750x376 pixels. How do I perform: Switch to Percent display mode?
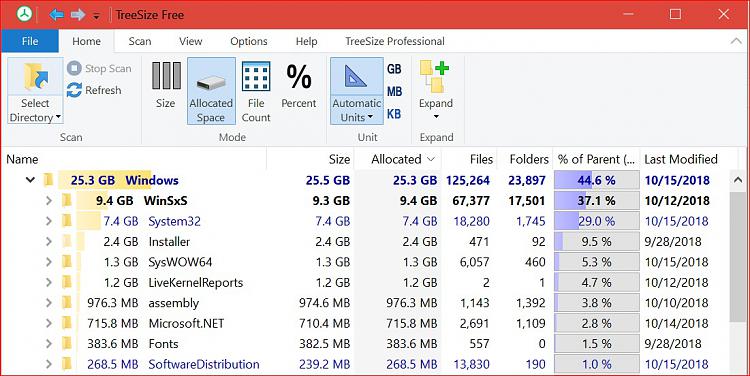click(299, 86)
